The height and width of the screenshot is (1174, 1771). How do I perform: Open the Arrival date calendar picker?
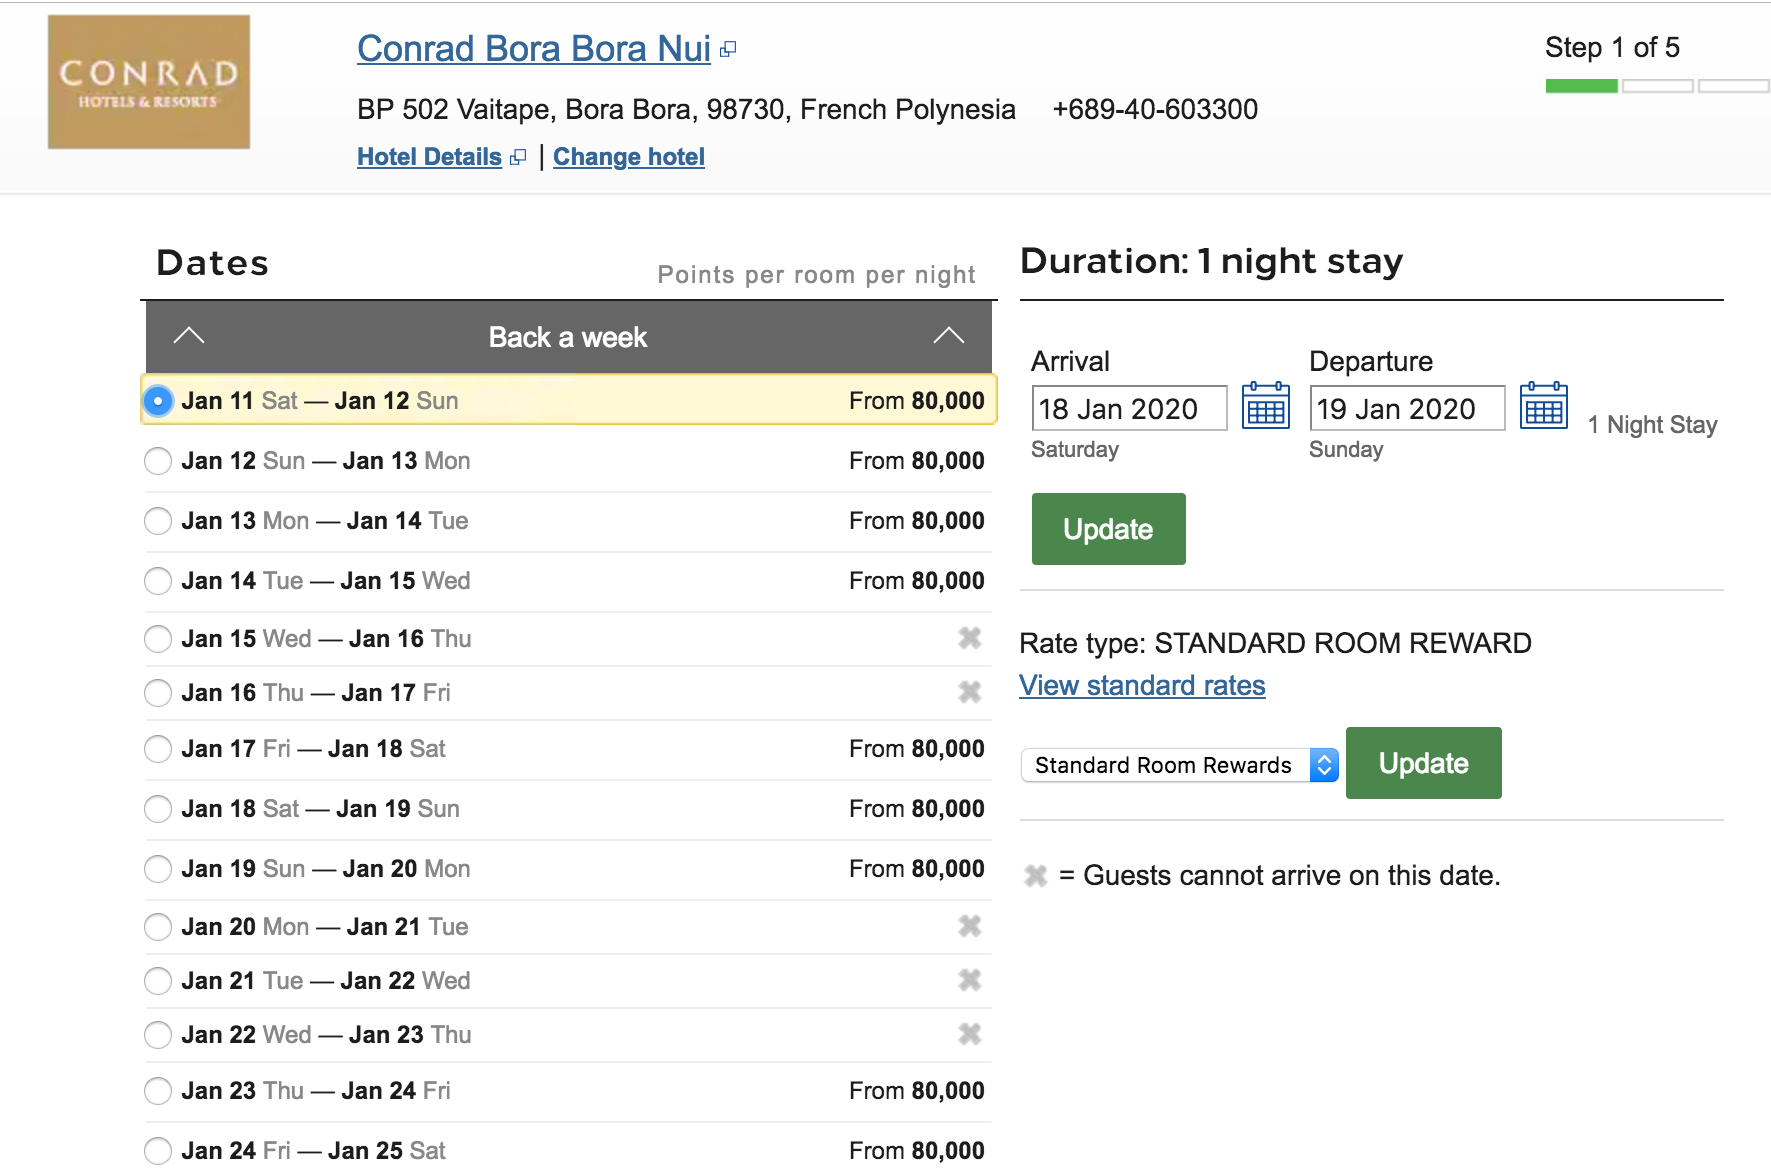pos(1265,406)
